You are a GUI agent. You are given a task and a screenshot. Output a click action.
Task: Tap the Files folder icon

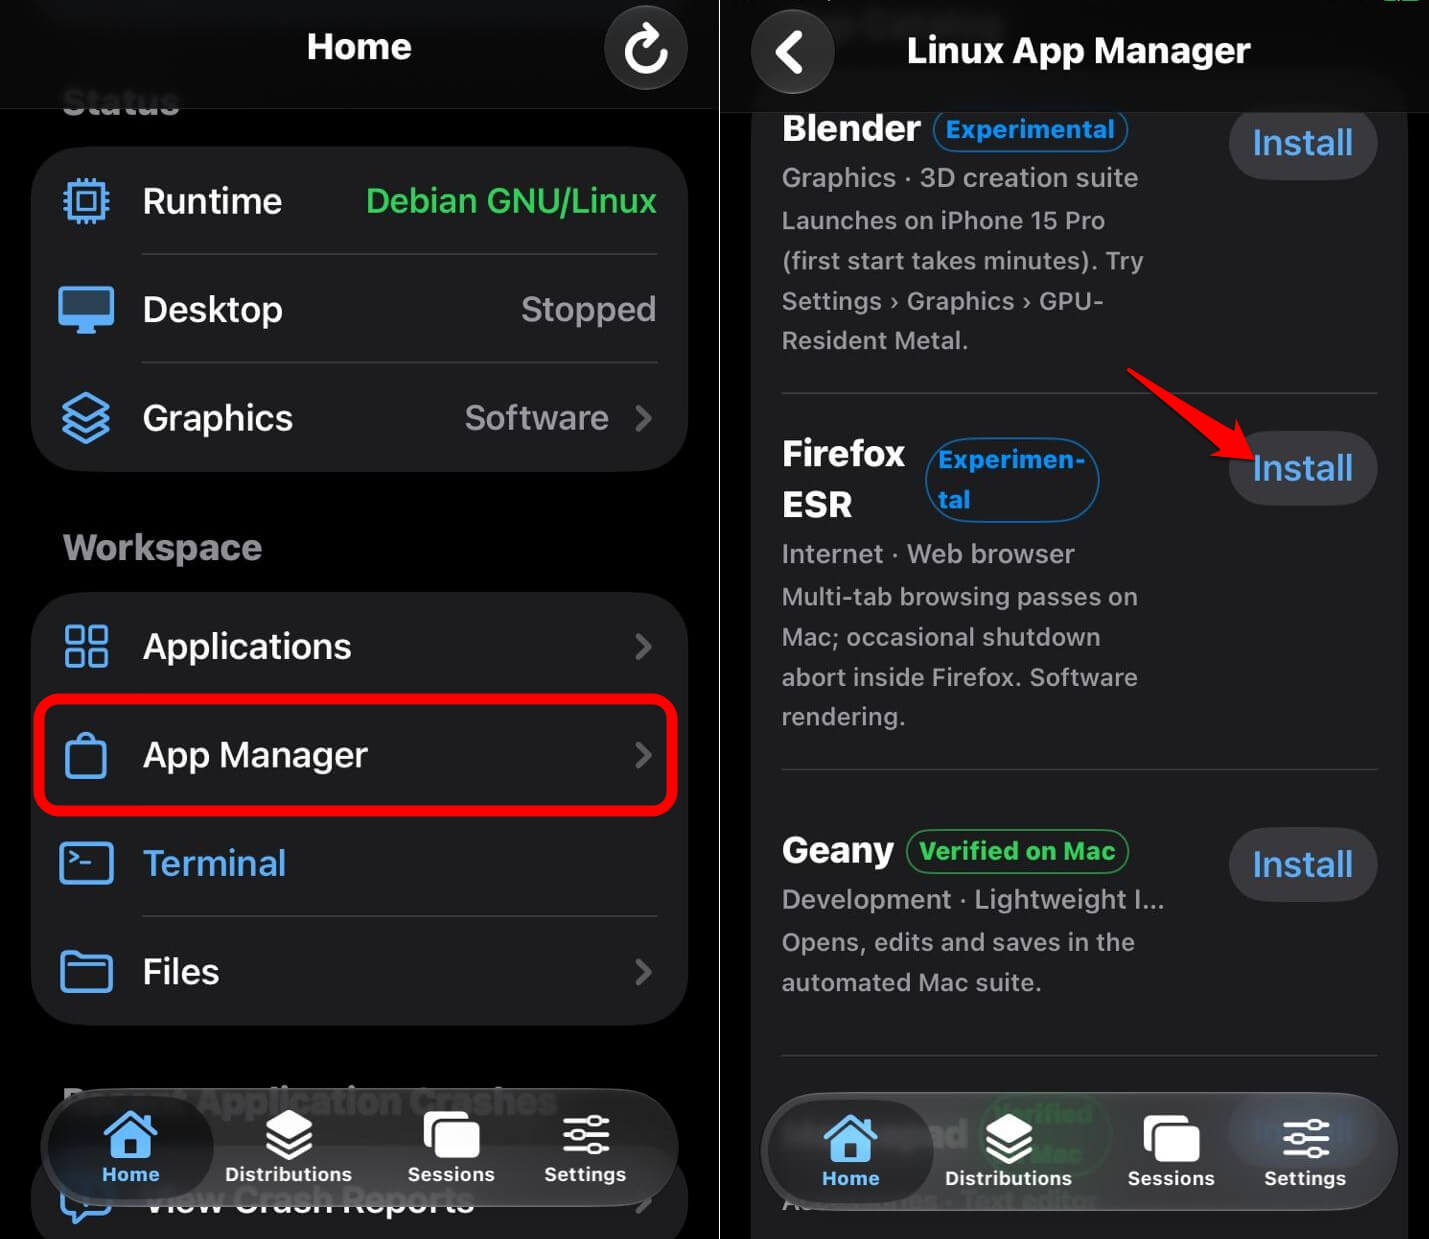(x=86, y=971)
